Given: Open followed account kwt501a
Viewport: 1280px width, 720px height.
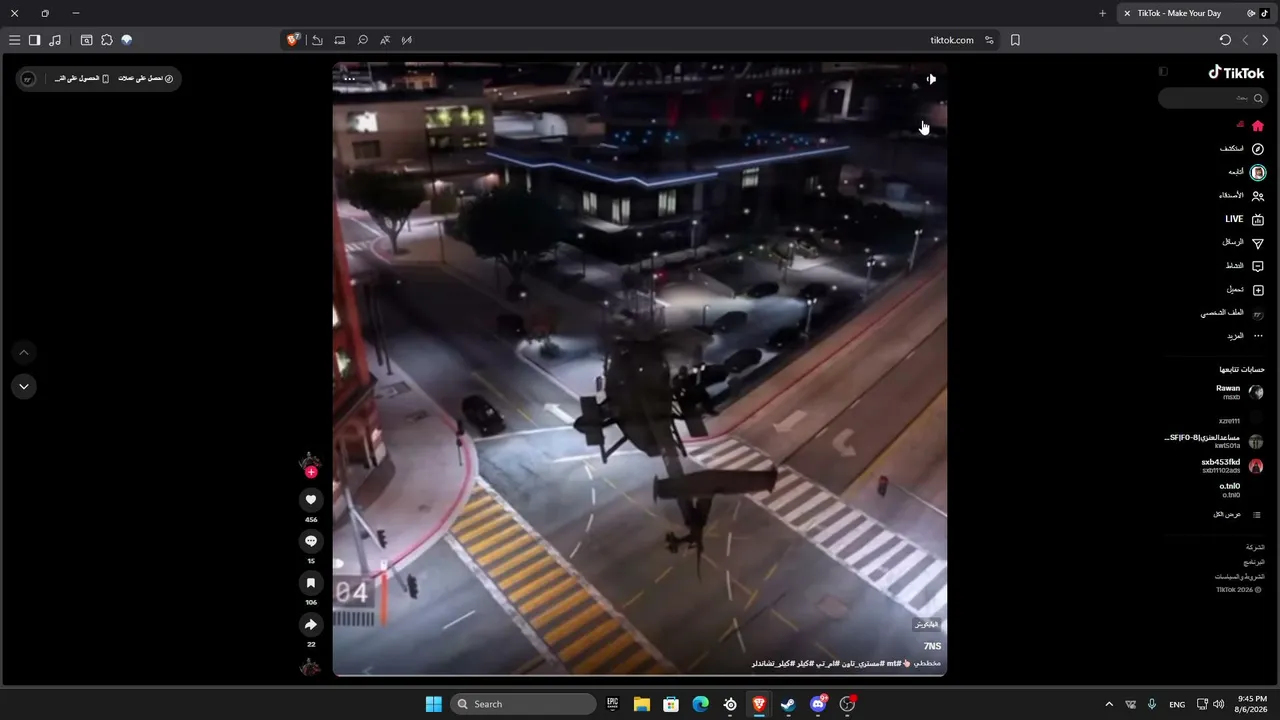Looking at the screenshot, I should [x=1215, y=441].
